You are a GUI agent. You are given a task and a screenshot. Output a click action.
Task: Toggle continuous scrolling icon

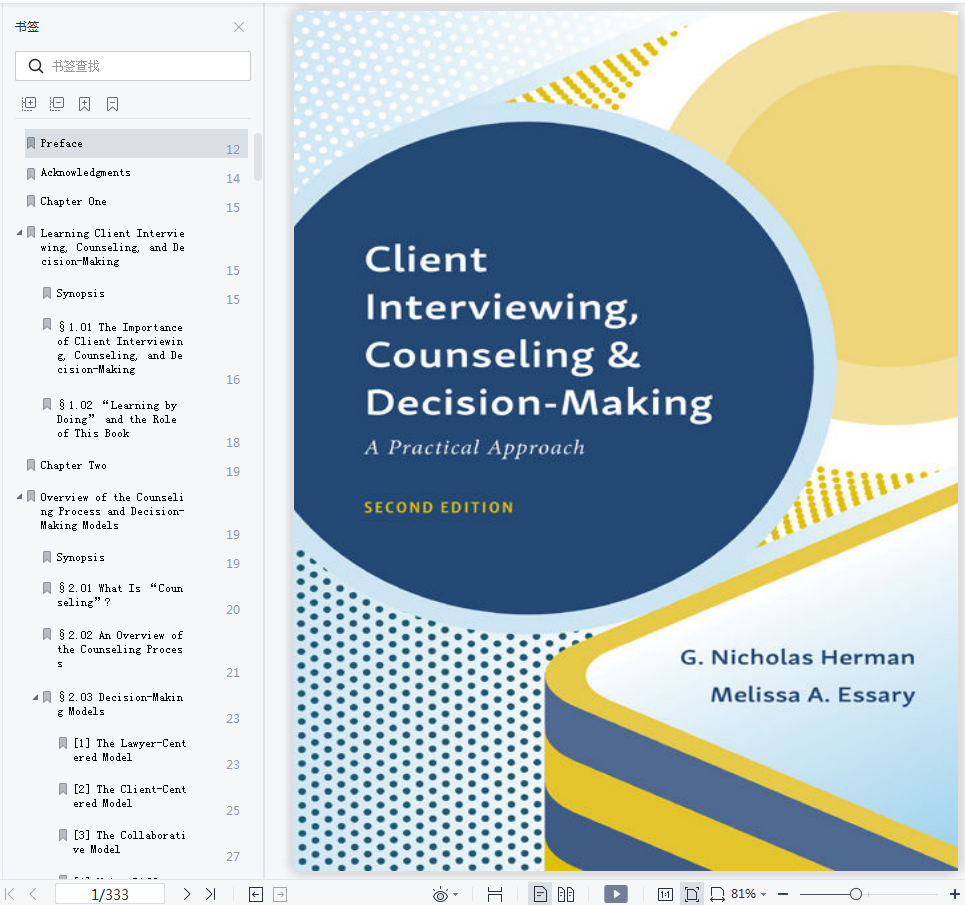pos(495,895)
